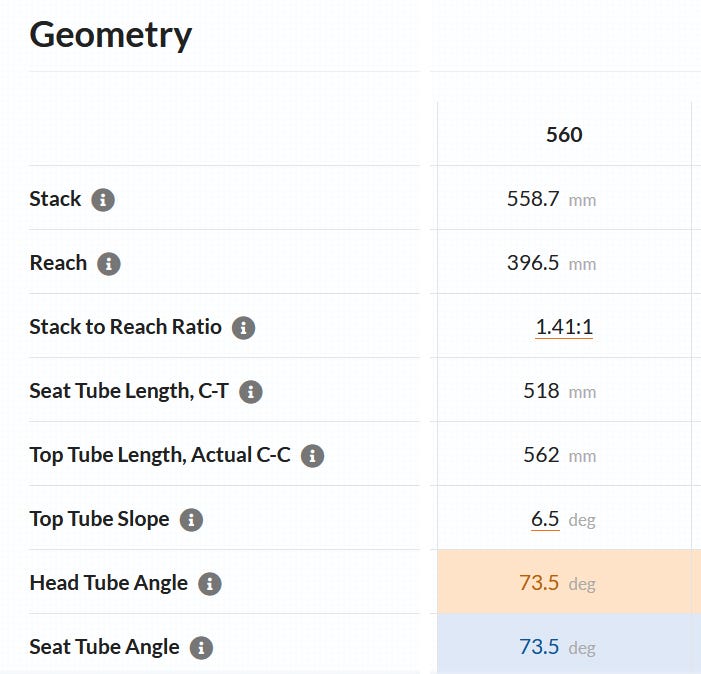Click info icon beside Stack to Reach Ratio
Screen dimensions: 701x674
pyautogui.click(x=243, y=328)
